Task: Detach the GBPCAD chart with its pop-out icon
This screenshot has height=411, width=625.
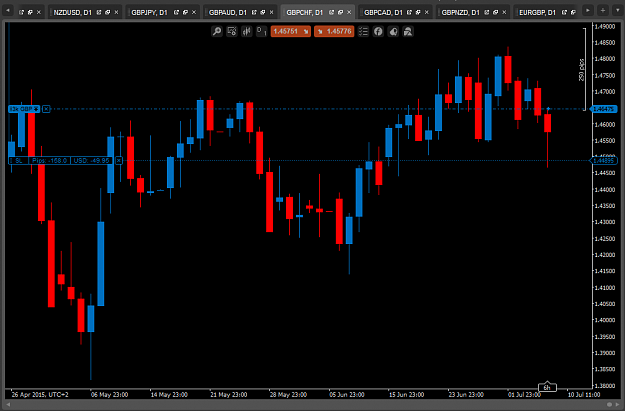Action: click(418, 12)
